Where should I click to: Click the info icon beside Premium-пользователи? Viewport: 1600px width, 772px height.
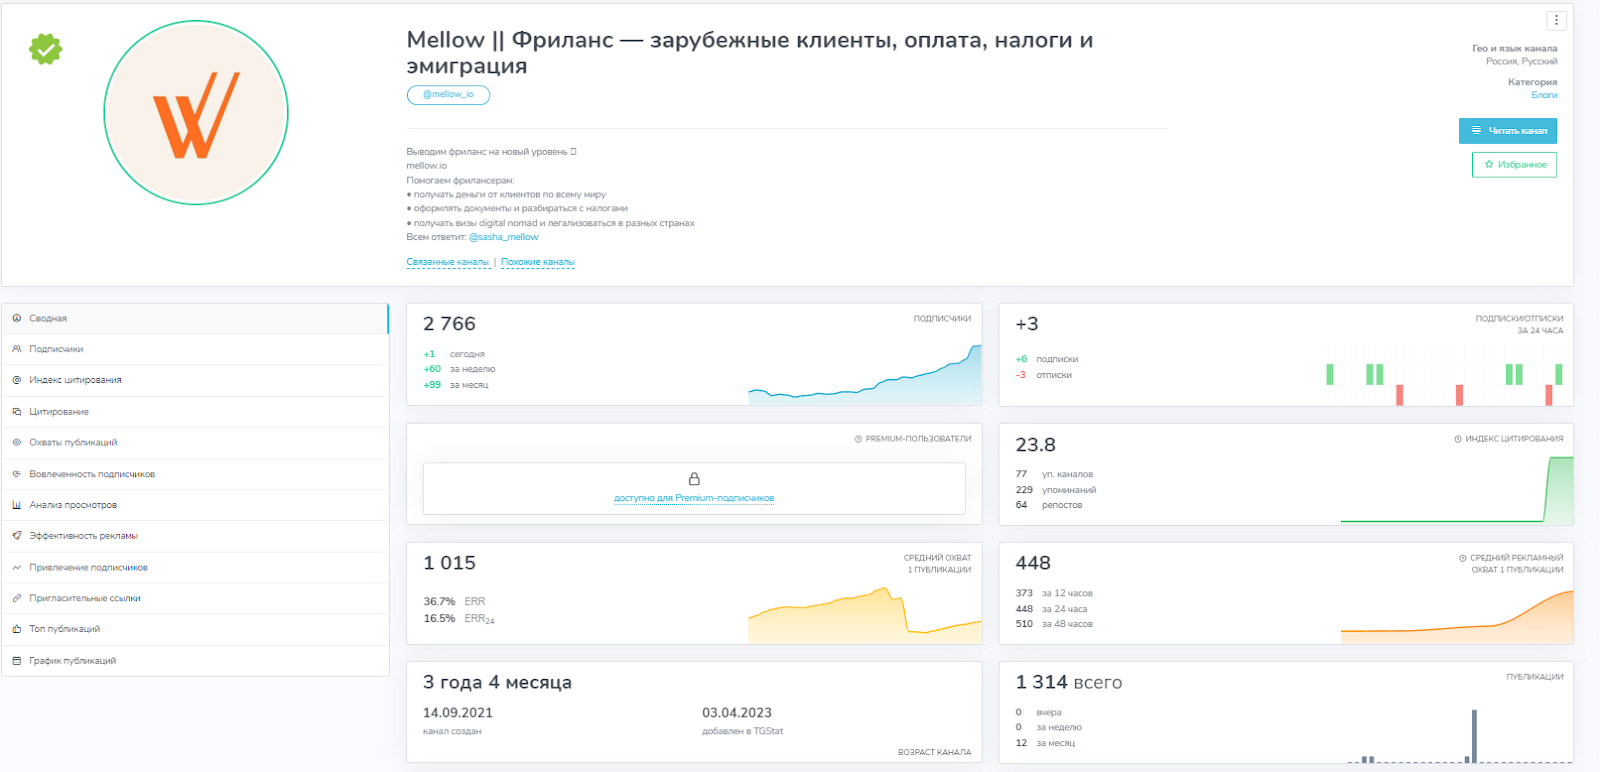[858, 439]
